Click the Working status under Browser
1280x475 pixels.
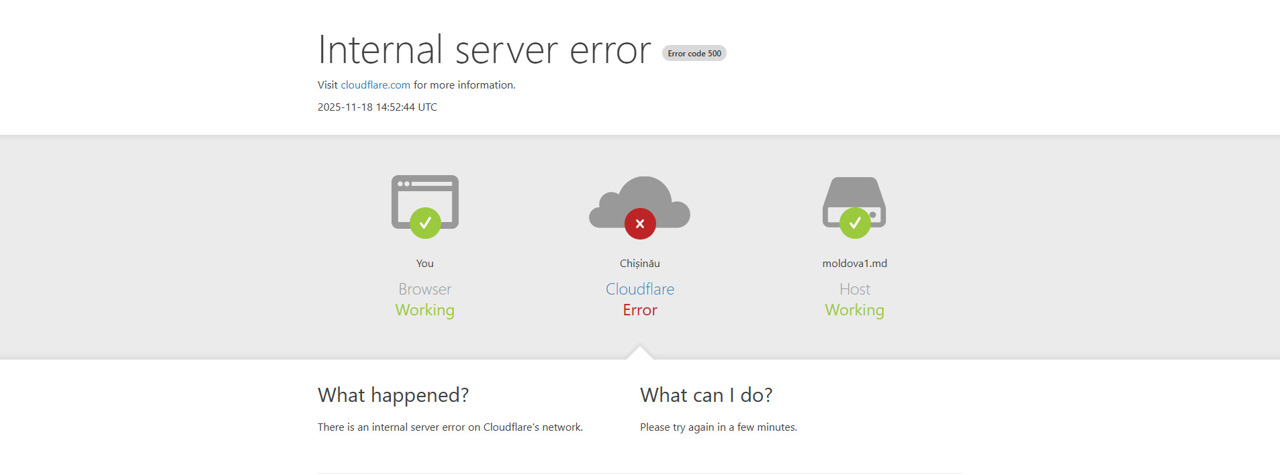tap(425, 310)
